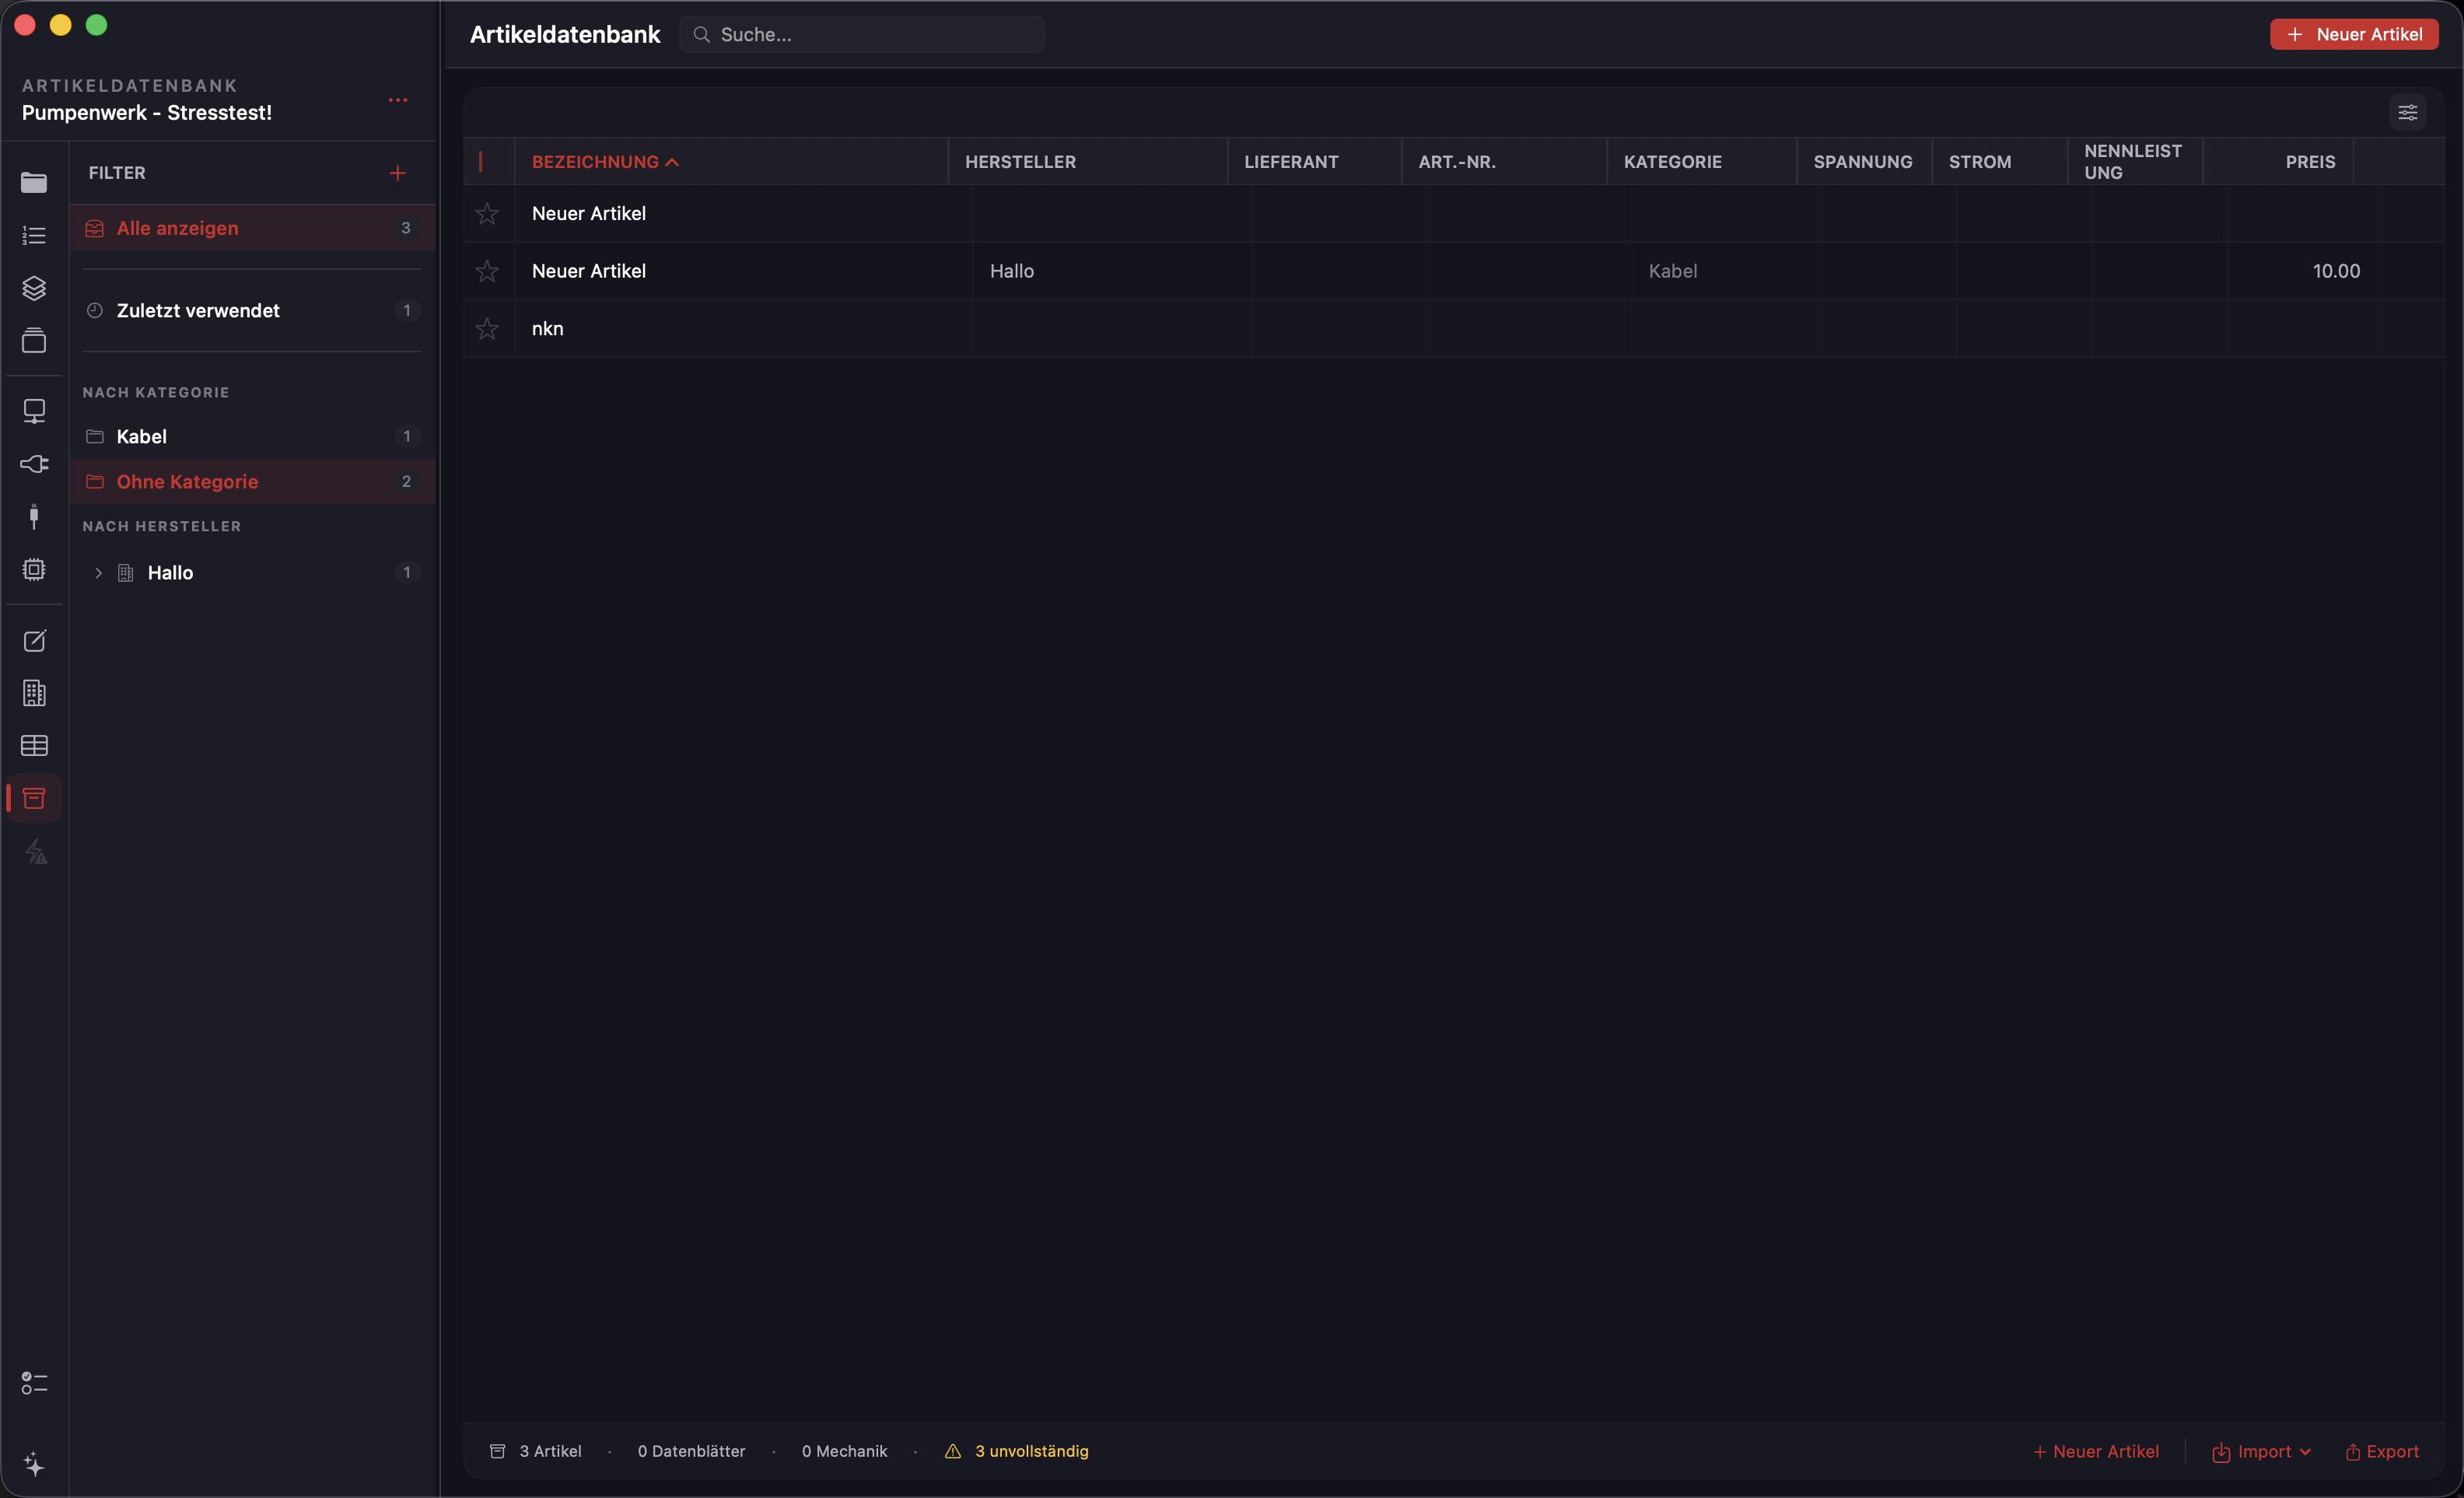The height and width of the screenshot is (1498, 2464).
Task: Open the folder icon in the left rail
Action: 34,182
